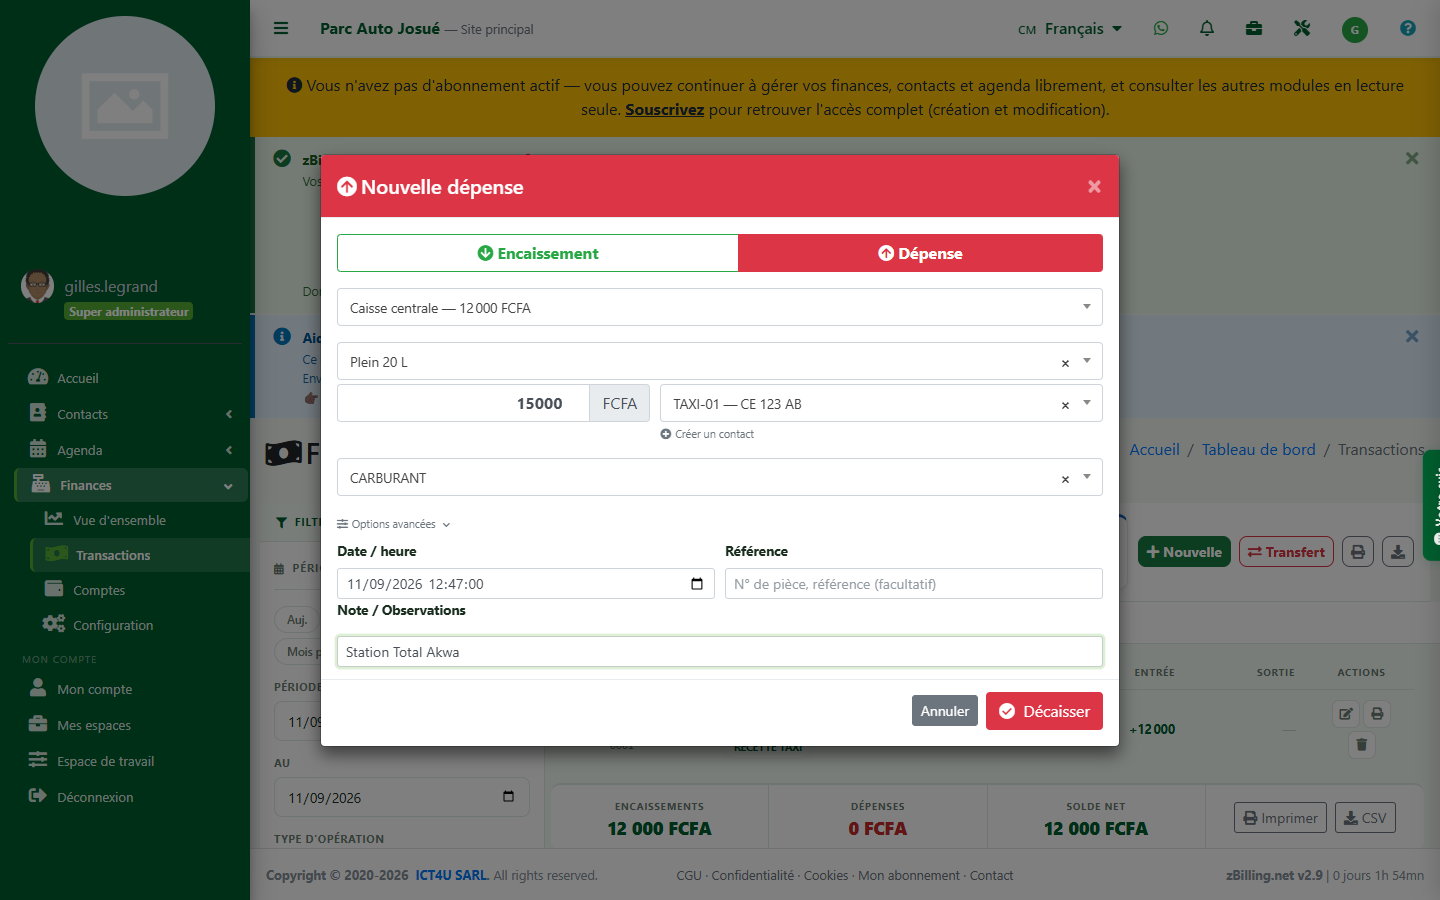Dismiss the green success alert
1440x900 pixels.
1412,158
